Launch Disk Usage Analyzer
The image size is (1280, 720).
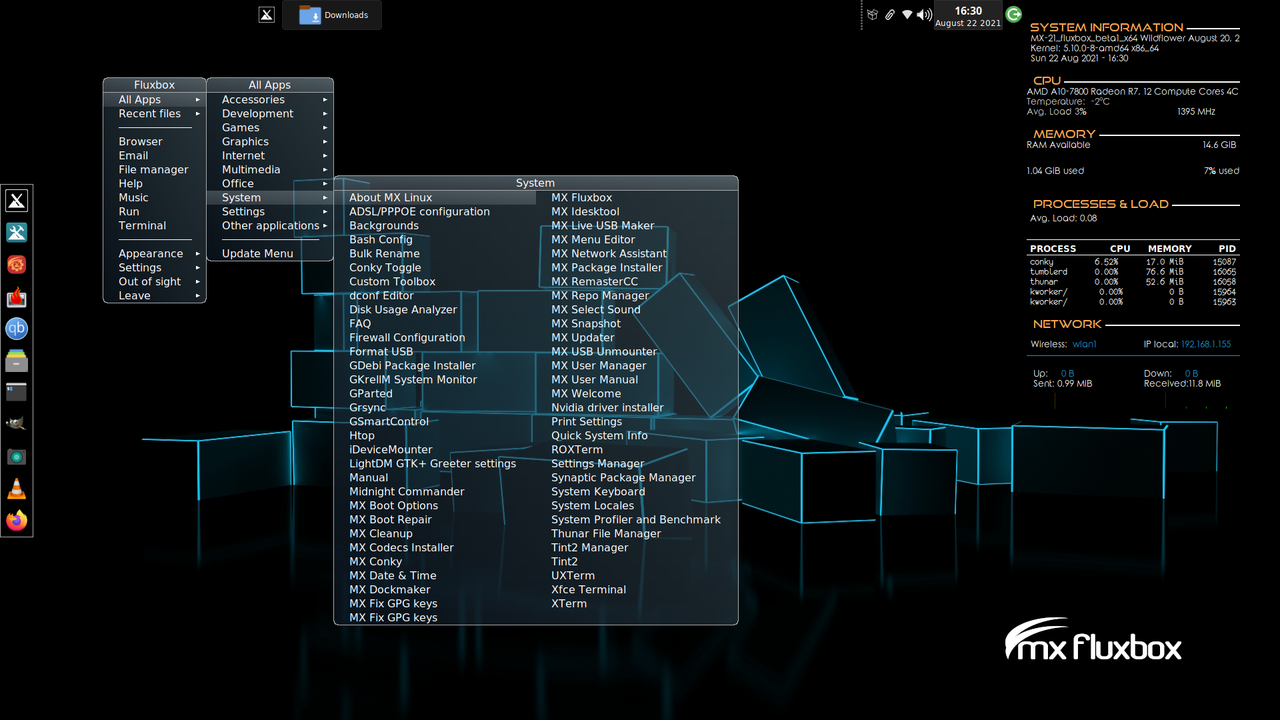(x=436, y=310)
